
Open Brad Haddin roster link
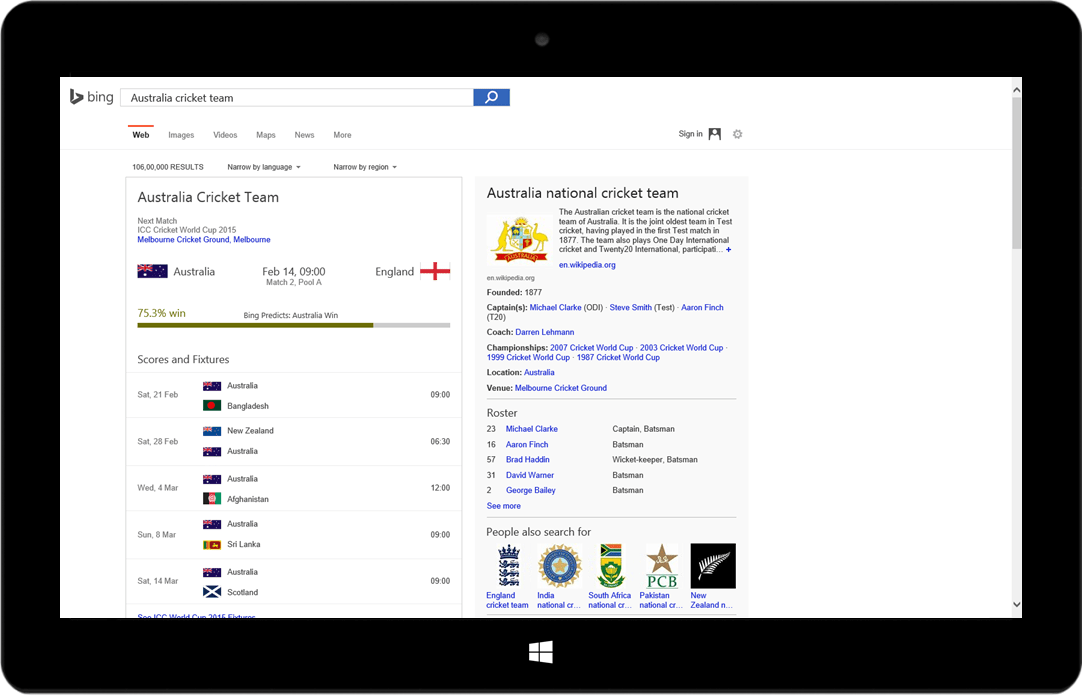point(528,459)
